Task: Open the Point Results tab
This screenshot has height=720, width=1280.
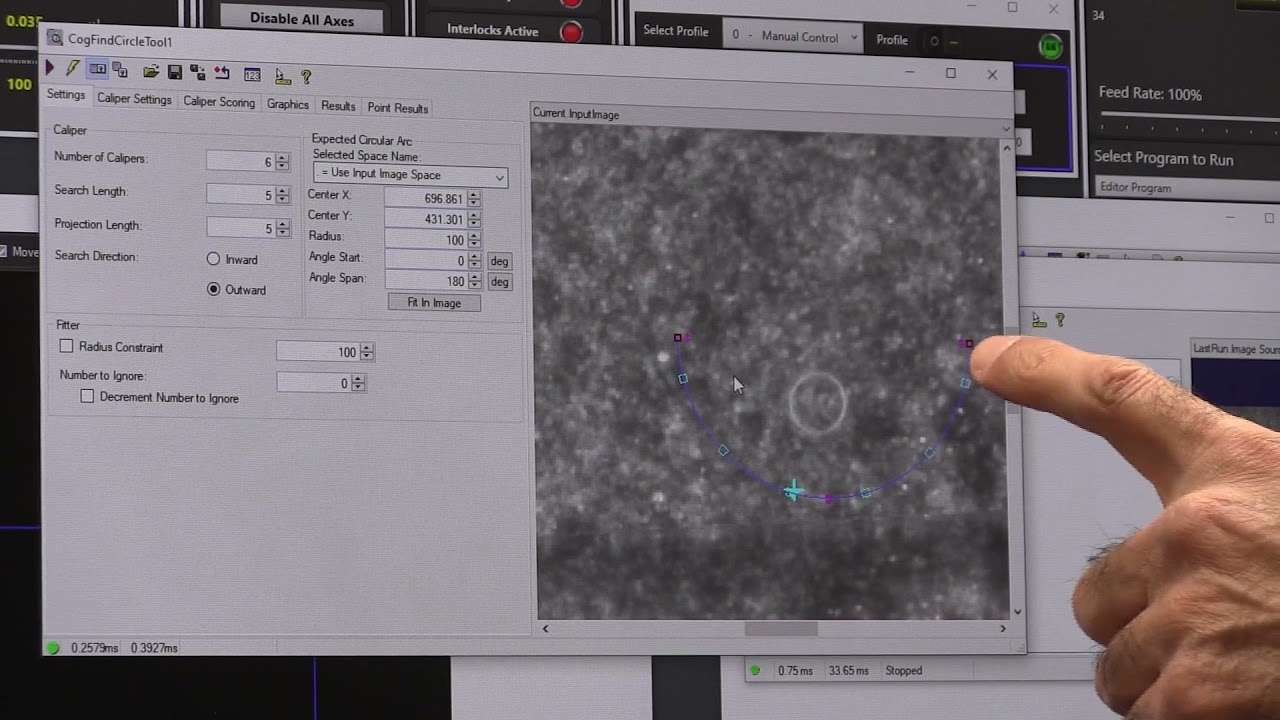Action: pyautogui.click(x=398, y=108)
